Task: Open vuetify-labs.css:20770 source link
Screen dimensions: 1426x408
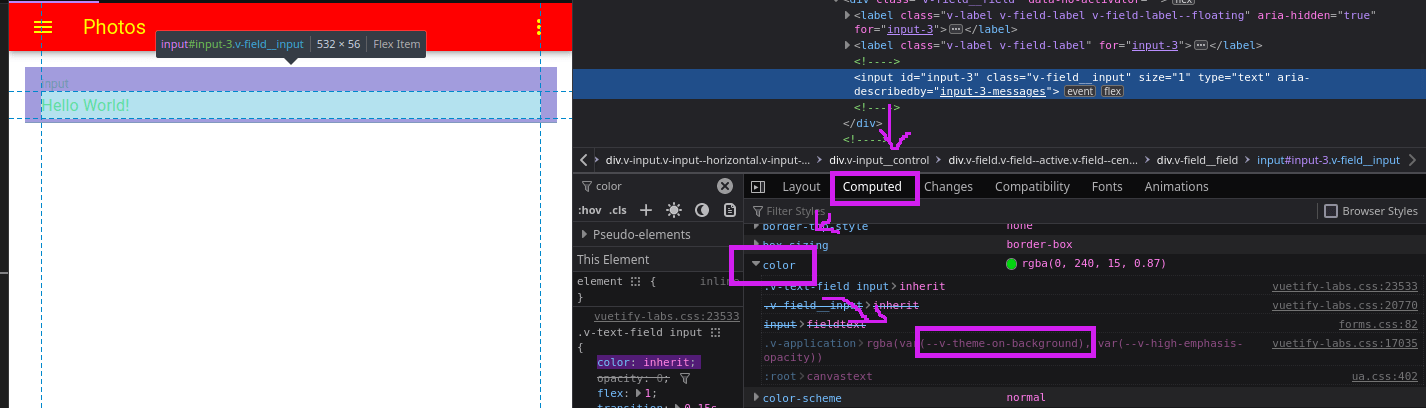Action: tap(1345, 305)
